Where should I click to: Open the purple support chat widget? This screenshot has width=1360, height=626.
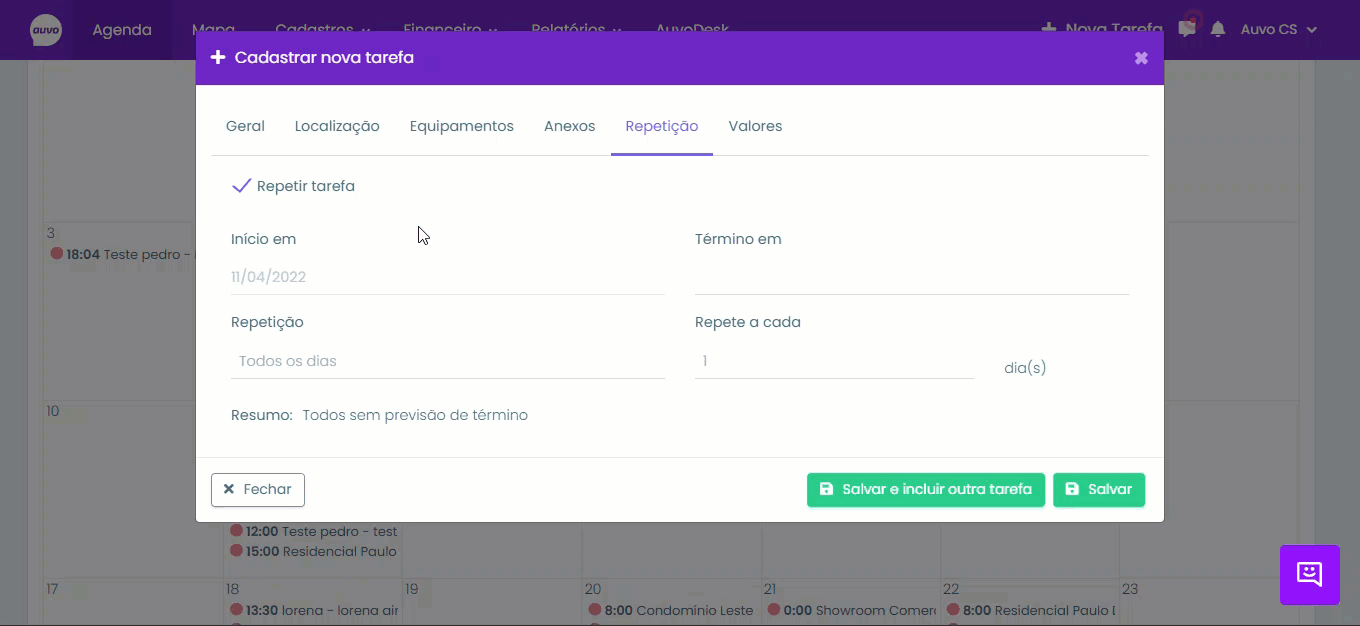click(x=1309, y=574)
